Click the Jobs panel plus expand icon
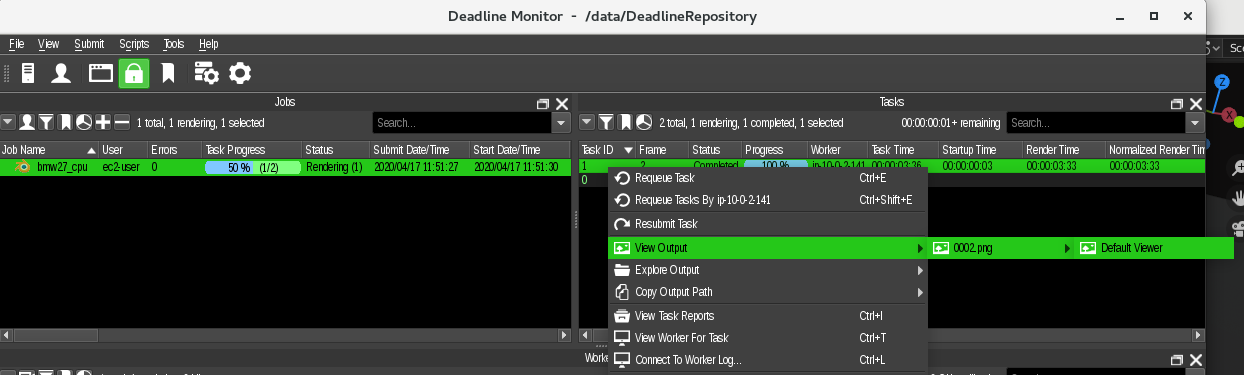 pyautogui.click(x=103, y=122)
